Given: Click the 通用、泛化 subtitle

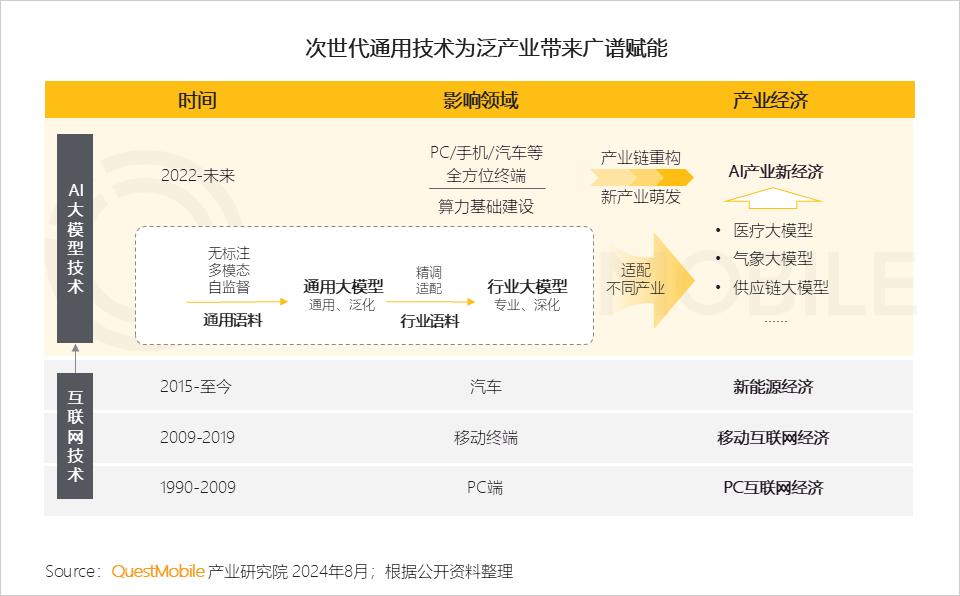Looking at the screenshot, I should coord(342,304).
